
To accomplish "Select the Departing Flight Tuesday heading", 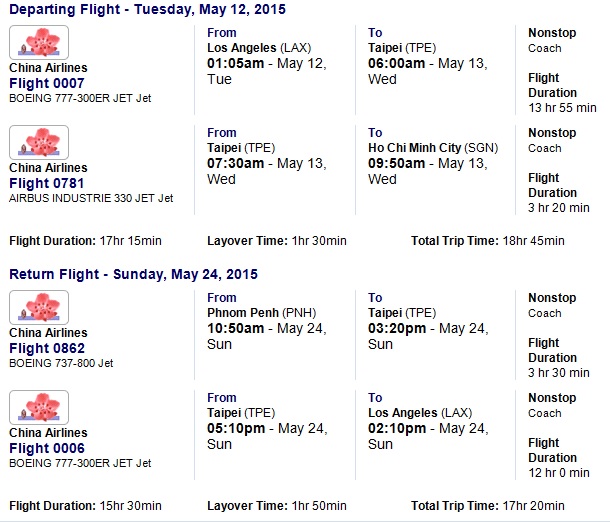I will coord(147,9).
